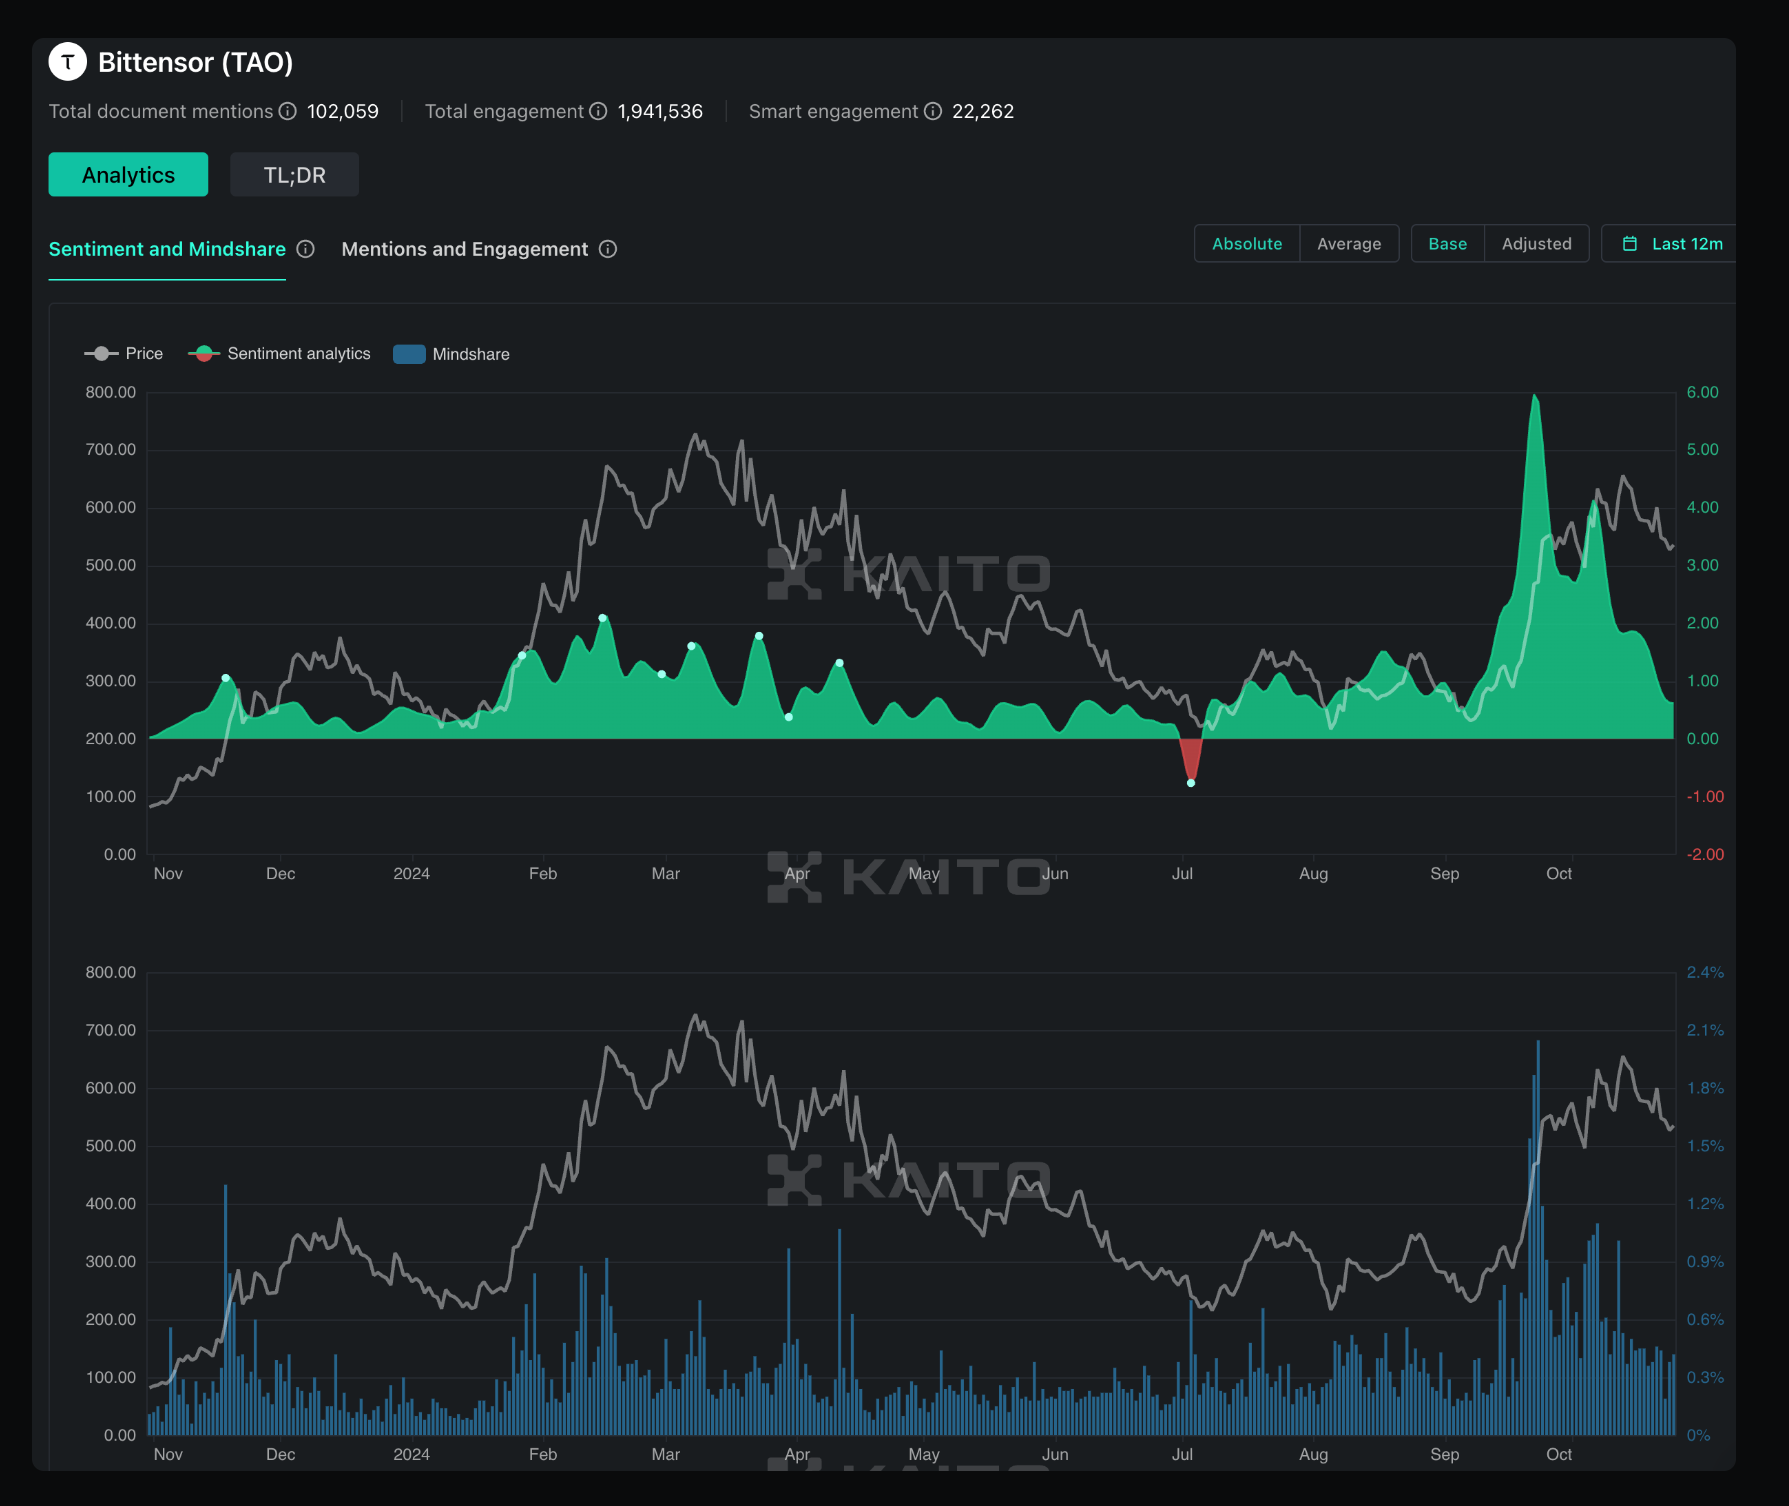Click the -2.00 sentiment axis label
This screenshot has height=1506, width=1789.
point(1705,854)
